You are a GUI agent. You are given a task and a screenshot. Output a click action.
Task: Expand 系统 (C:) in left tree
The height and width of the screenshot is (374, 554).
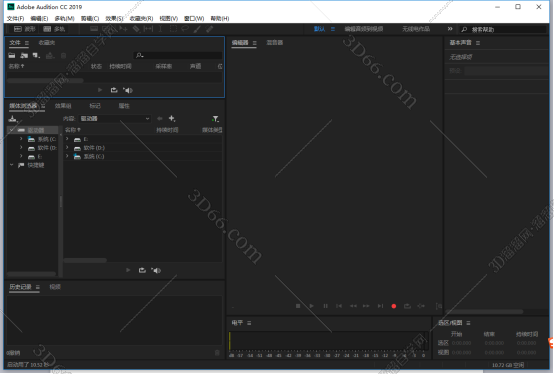click(x=21, y=139)
